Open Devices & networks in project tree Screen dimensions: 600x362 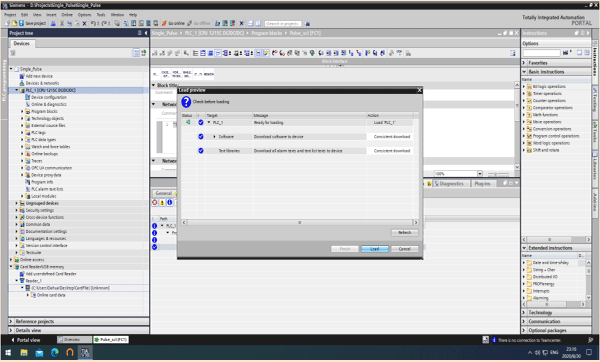(42, 83)
